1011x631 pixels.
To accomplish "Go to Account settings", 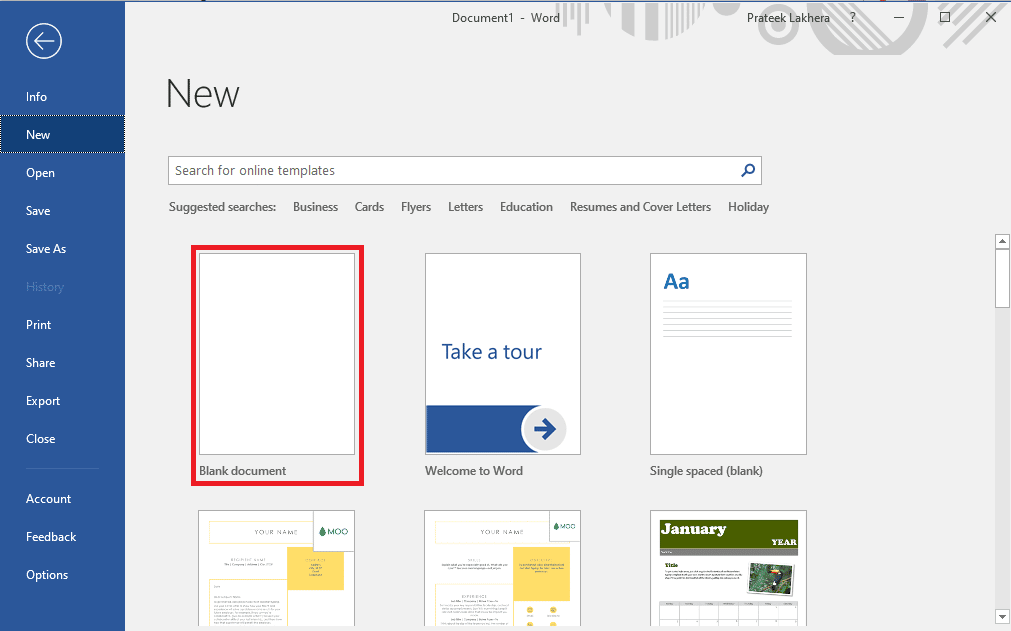I will (48, 498).
